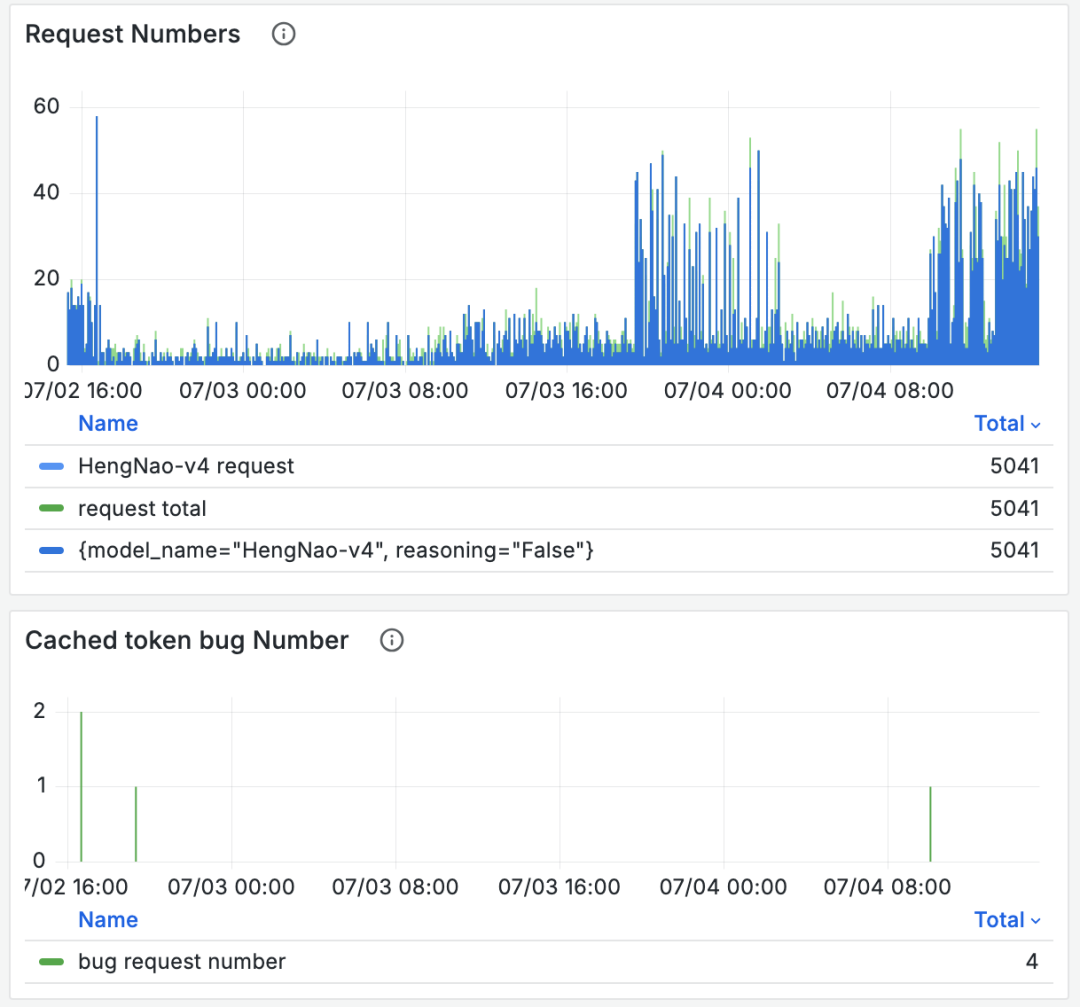Sort Cached token bug legend by Total
Viewport: 1080px width, 1007px height.
coord(1006,920)
